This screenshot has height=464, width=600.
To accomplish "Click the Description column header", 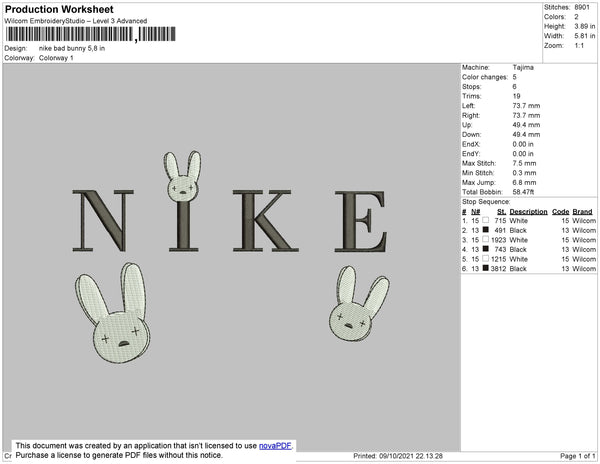I will [527, 212].
